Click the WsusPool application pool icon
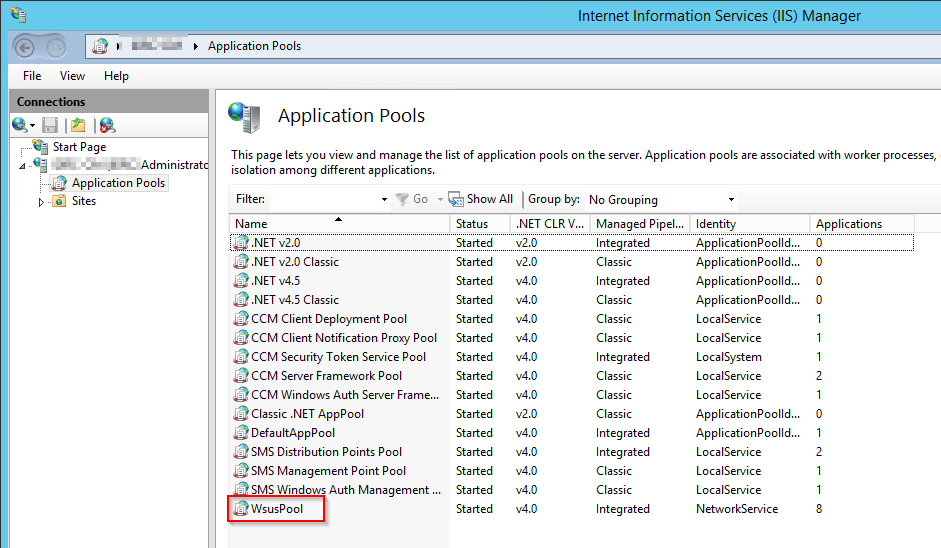The image size is (941, 548). click(240, 509)
